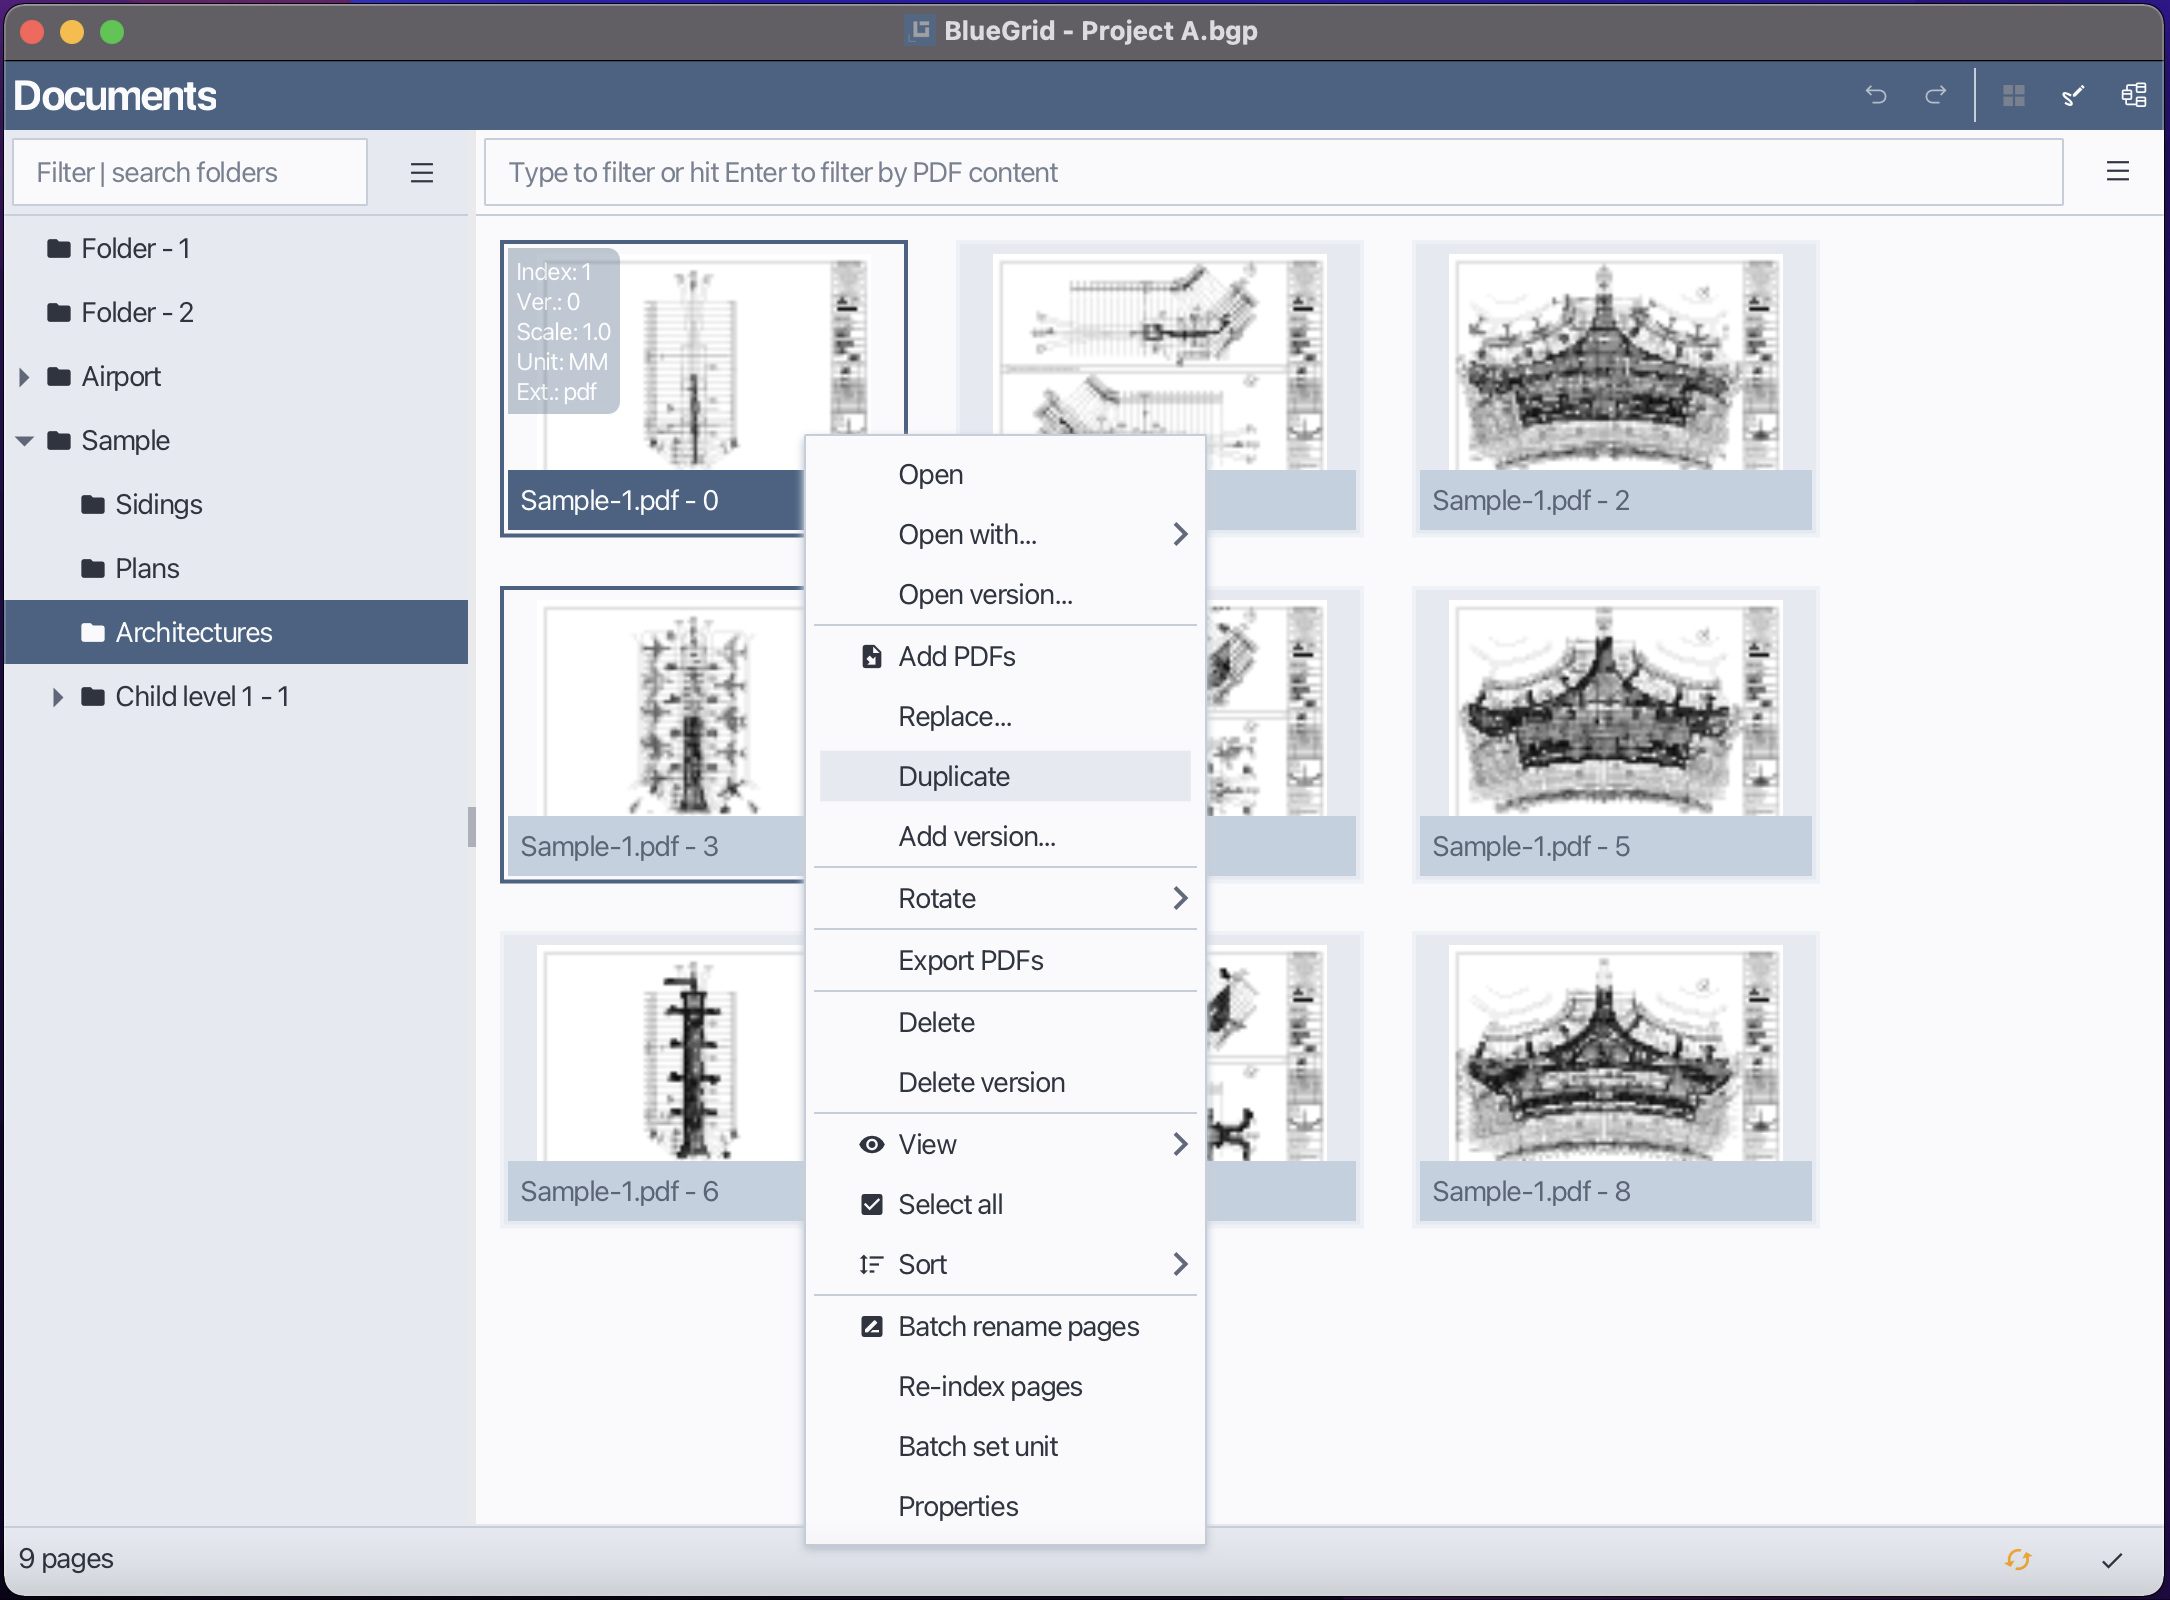Screen dimensions: 2170x1600
Task: Open the document tree panel icon
Action: coord(2133,95)
